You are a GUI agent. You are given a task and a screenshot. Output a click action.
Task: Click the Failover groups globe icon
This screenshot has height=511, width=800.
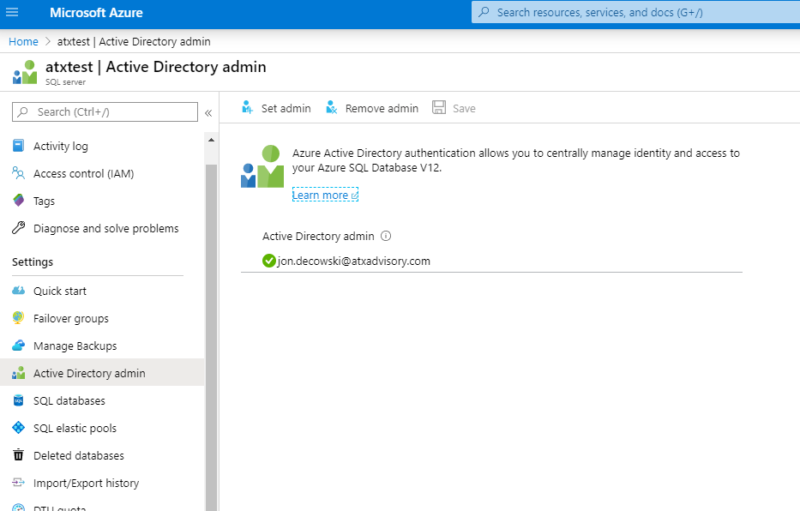[x=18, y=318]
